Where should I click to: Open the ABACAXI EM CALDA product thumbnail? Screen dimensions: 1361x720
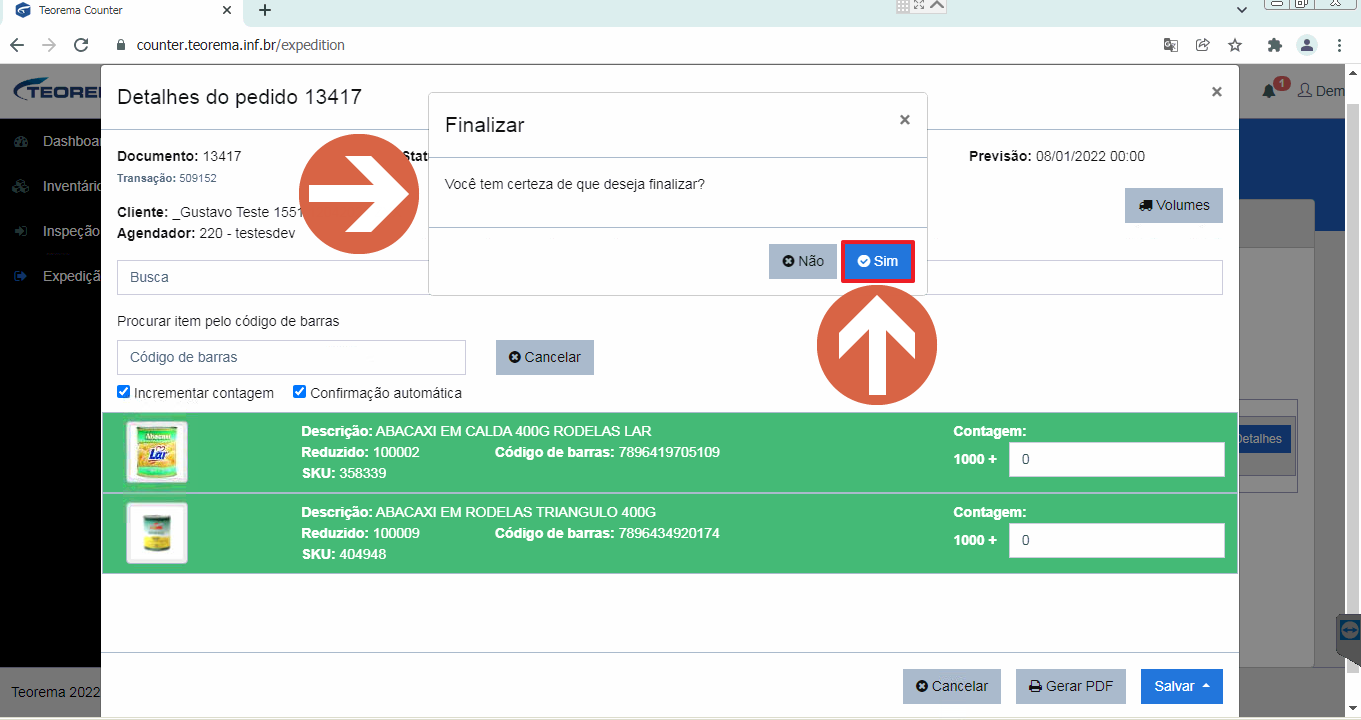click(x=157, y=452)
